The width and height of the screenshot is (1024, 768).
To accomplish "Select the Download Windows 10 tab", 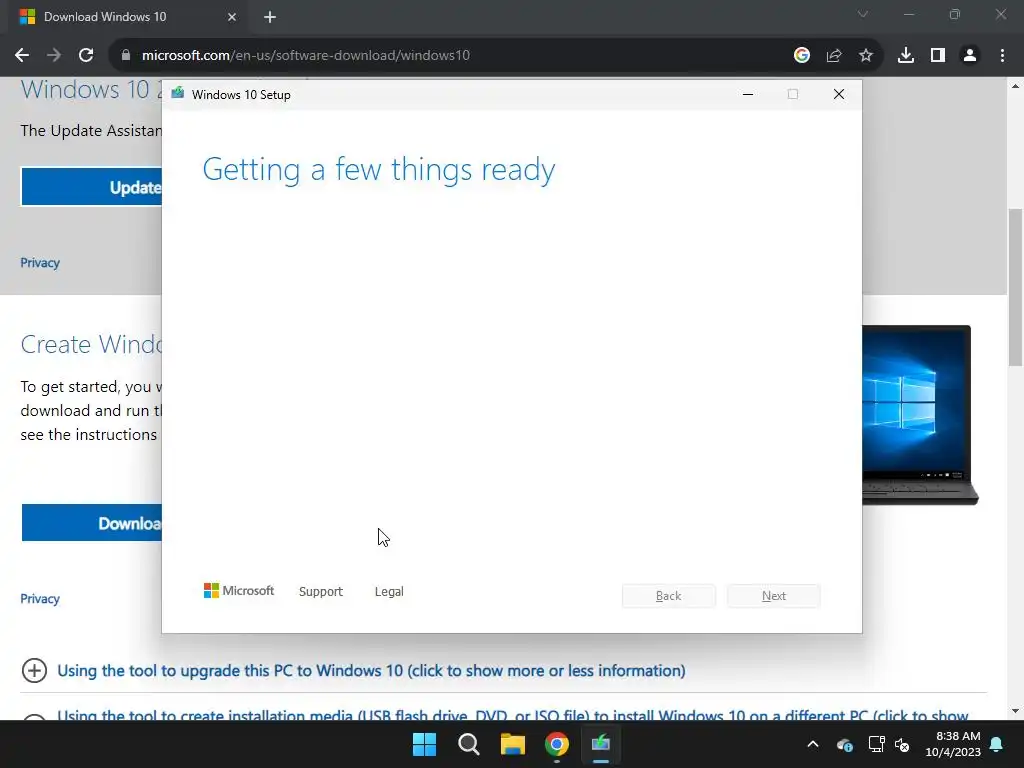I will (129, 17).
